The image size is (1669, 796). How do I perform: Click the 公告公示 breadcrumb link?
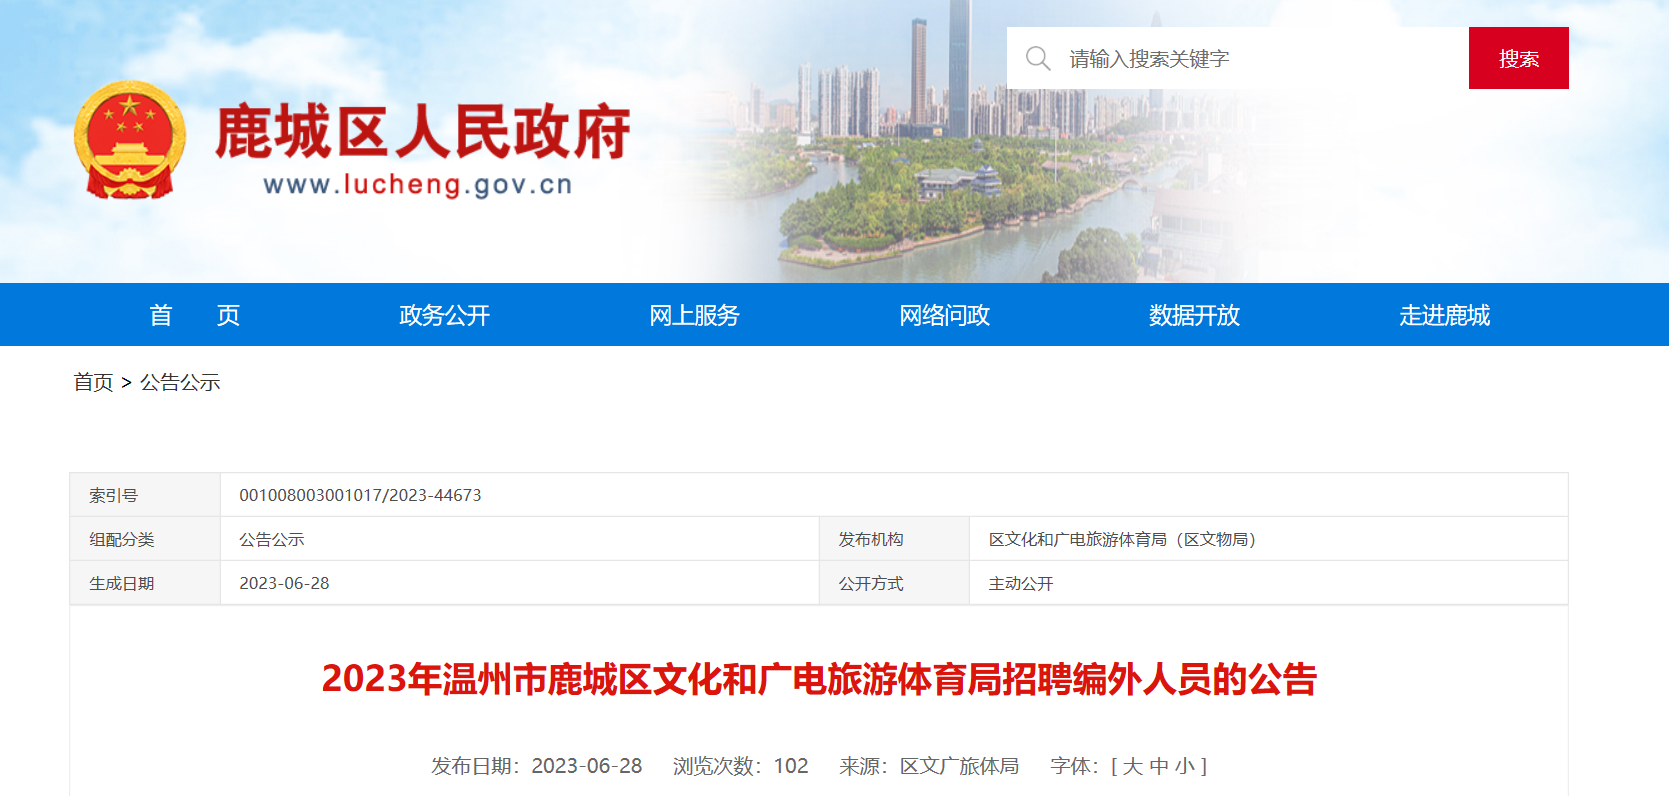pyautogui.click(x=180, y=382)
